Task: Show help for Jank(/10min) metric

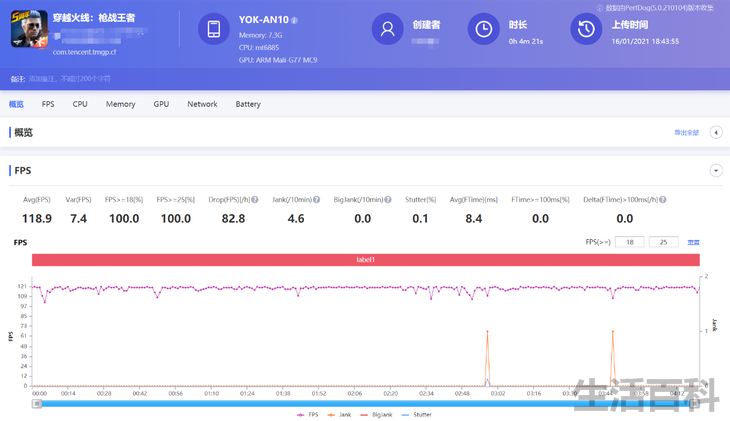Action: point(317,200)
